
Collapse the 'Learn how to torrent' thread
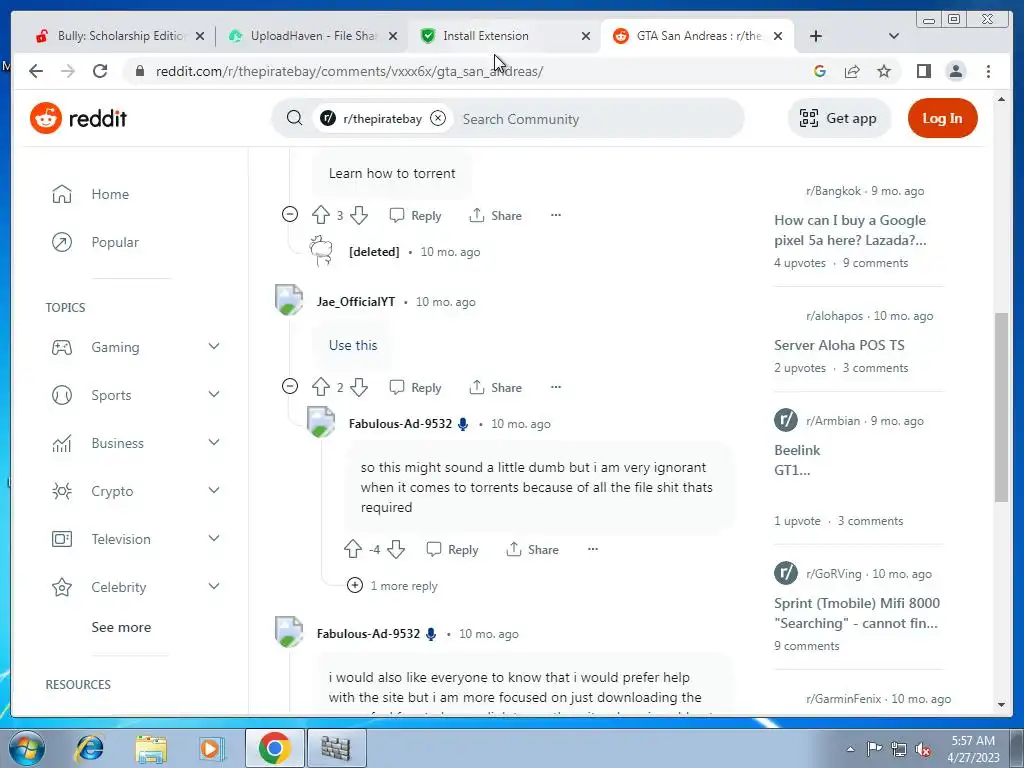290,214
